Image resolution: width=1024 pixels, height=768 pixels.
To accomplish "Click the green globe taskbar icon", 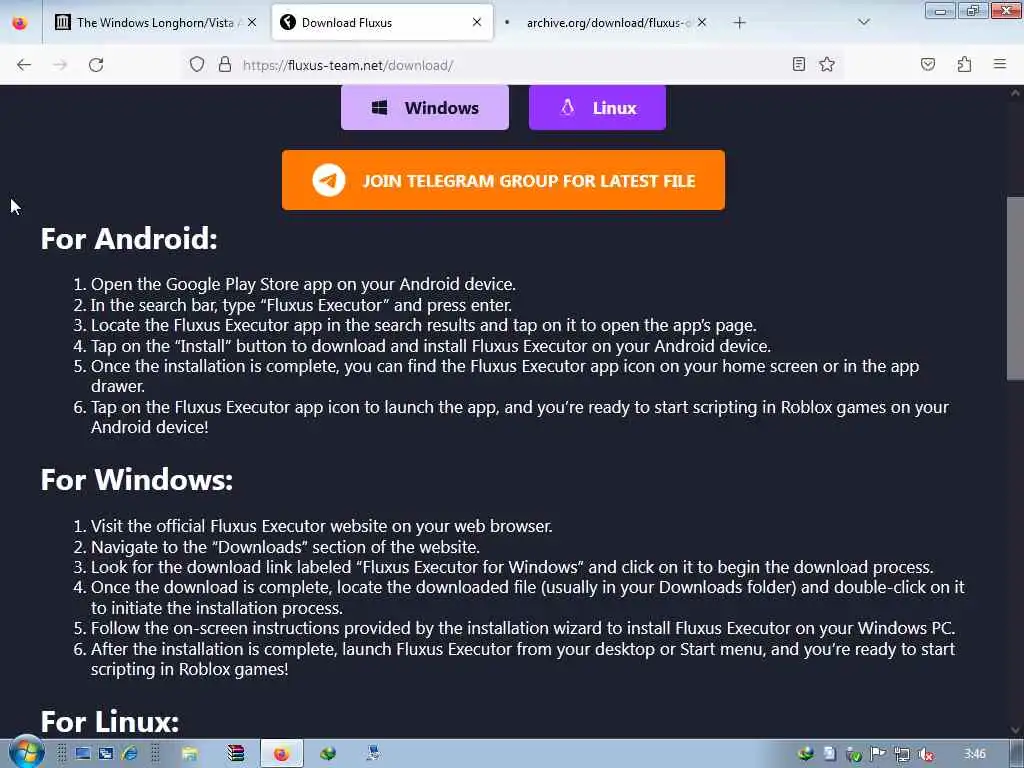I will pyautogui.click(x=327, y=754).
